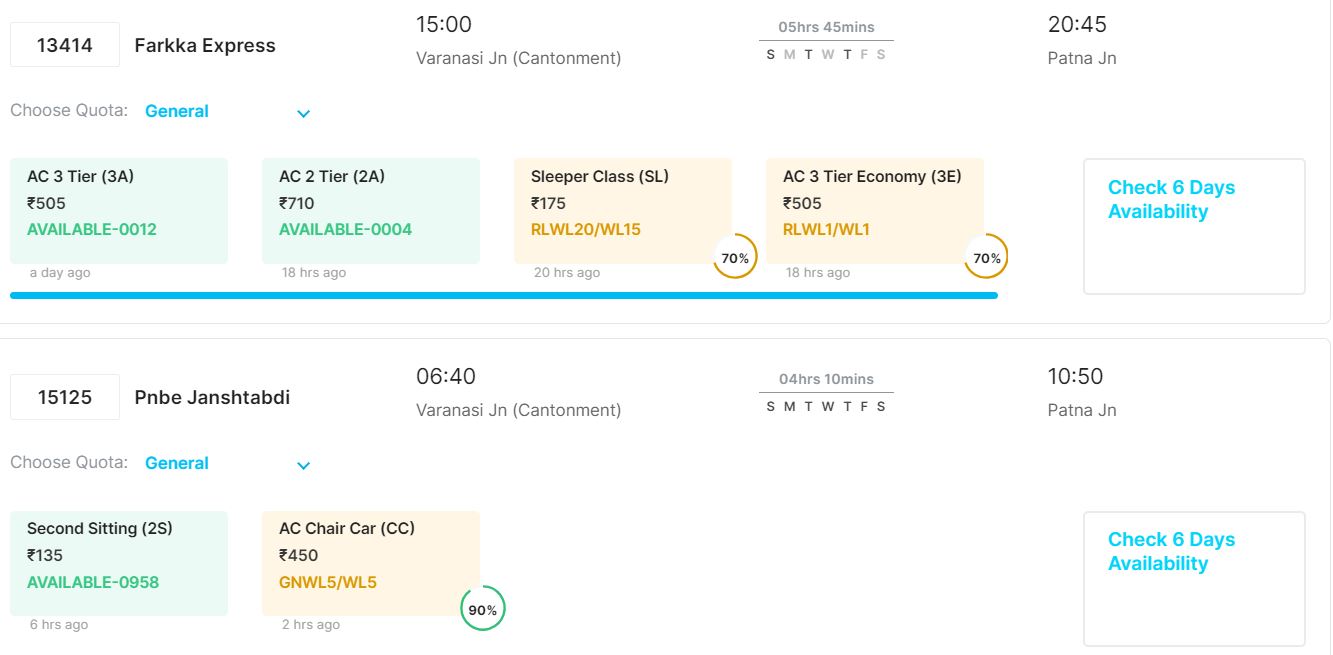Check 6 Days Availability for Farkka Express

point(1194,226)
